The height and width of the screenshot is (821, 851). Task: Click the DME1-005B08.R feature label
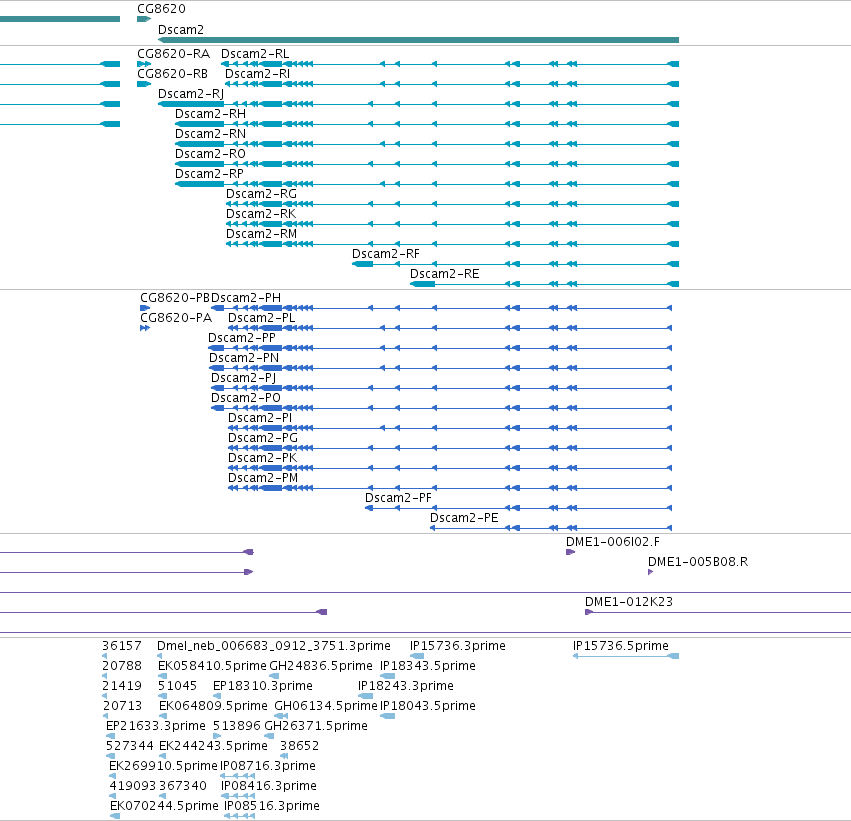698,562
